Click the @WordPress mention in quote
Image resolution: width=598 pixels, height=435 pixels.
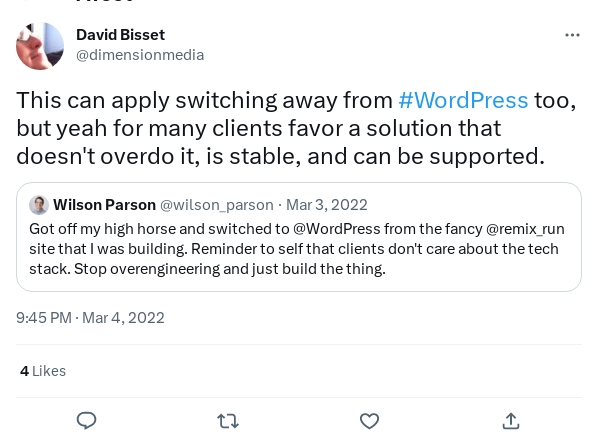(x=337, y=229)
